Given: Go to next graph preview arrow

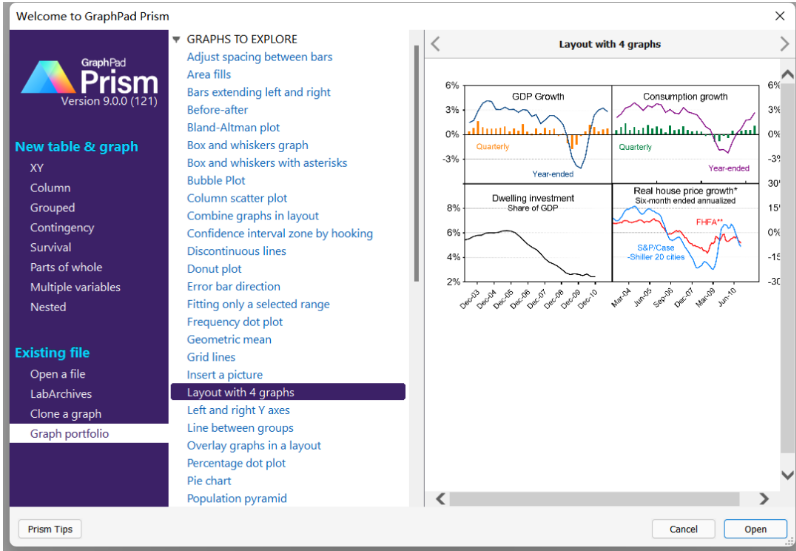Looking at the screenshot, I should pos(784,44).
